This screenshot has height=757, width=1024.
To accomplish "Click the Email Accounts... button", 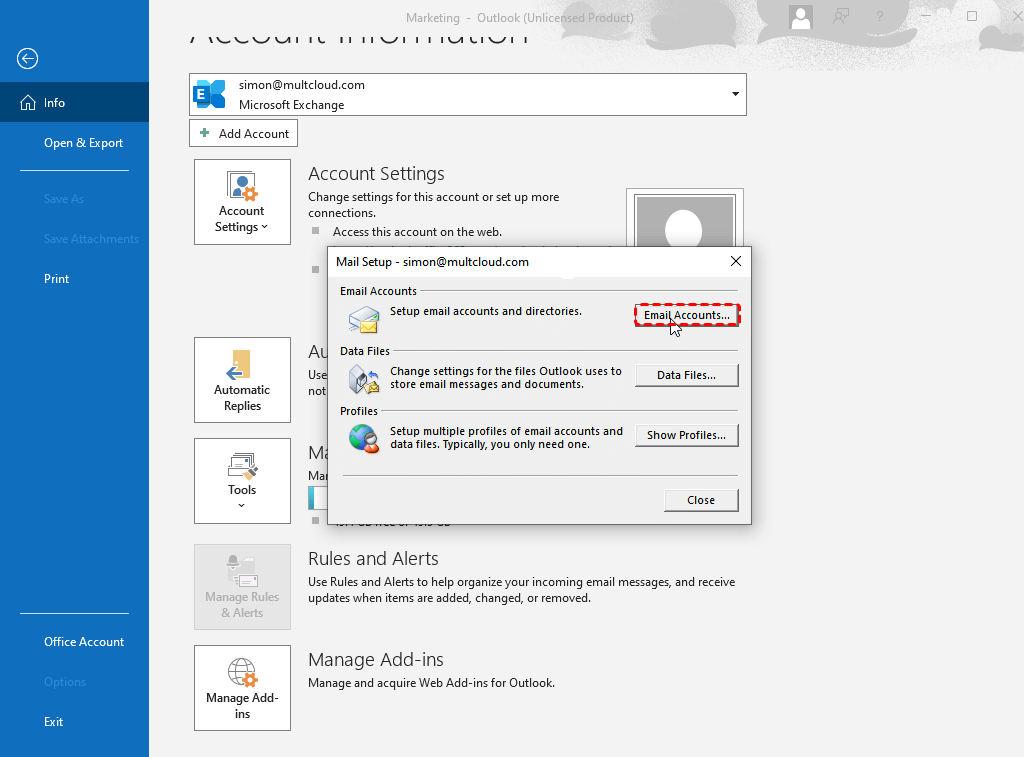I will click(687, 315).
